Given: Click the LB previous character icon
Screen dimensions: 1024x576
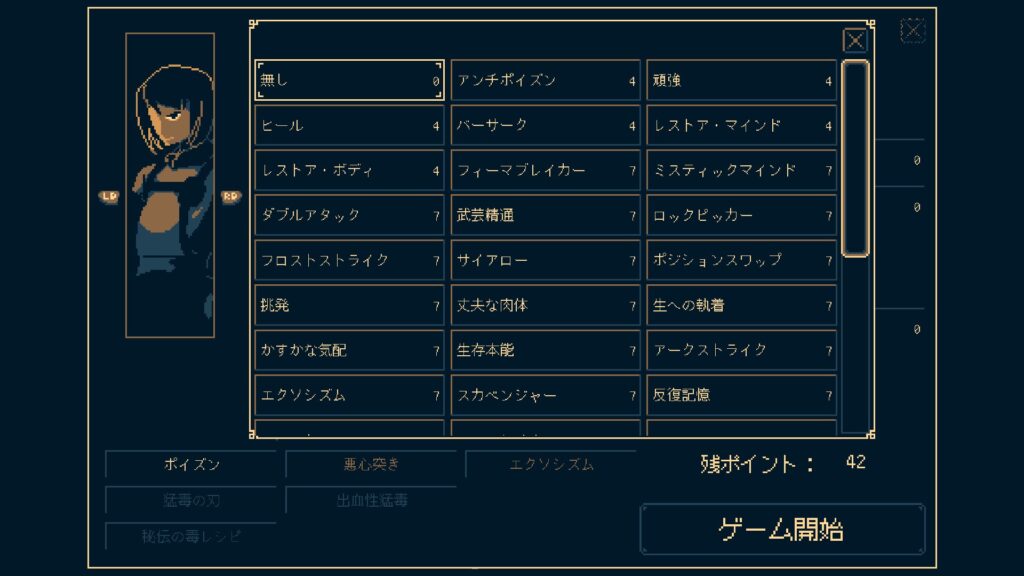Looking at the screenshot, I should 108,196.
